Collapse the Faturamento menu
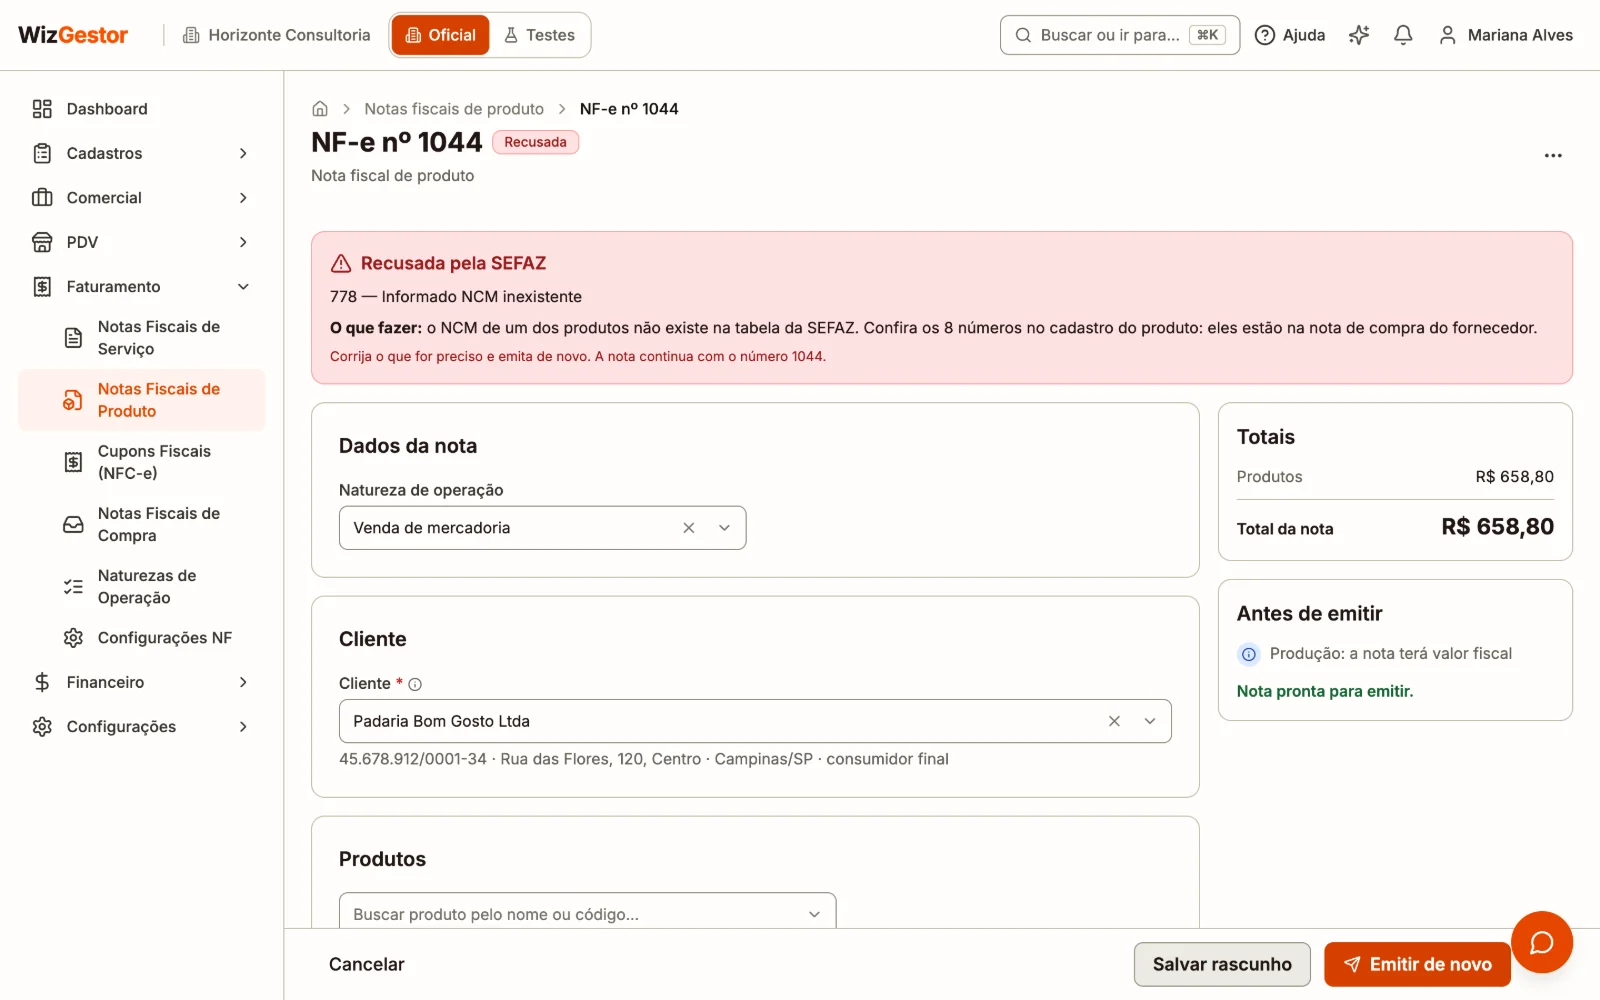The height and width of the screenshot is (1000, 1600). (141, 287)
